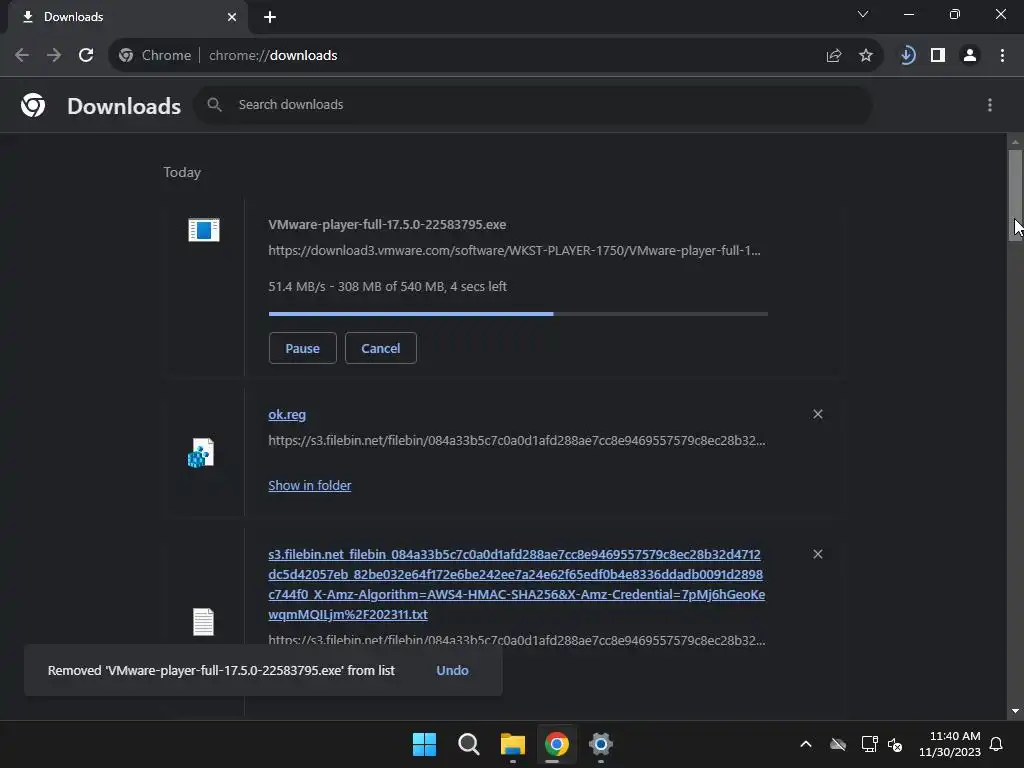This screenshot has width=1024, height=768.
Task: Open the network status tray icon
Action: pos(869,744)
